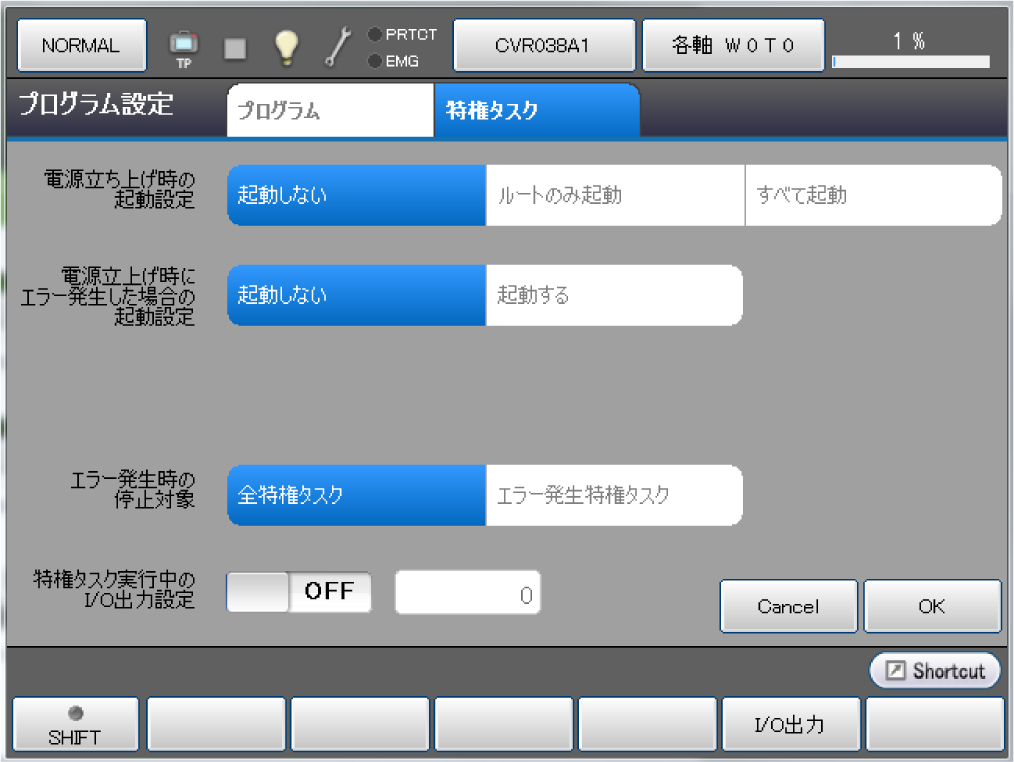Choose 起動する for error startup setting

pos(614,295)
